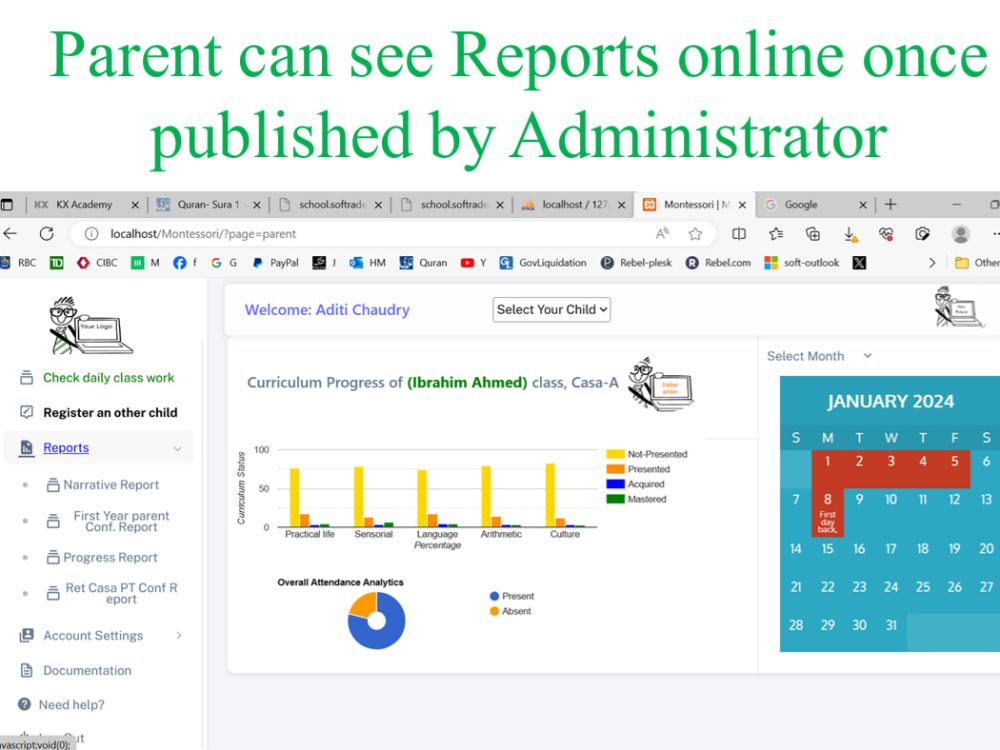Image resolution: width=1000 pixels, height=750 pixels.
Task: Open the browser essentials heart icon
Action: (x=886, y=234)
